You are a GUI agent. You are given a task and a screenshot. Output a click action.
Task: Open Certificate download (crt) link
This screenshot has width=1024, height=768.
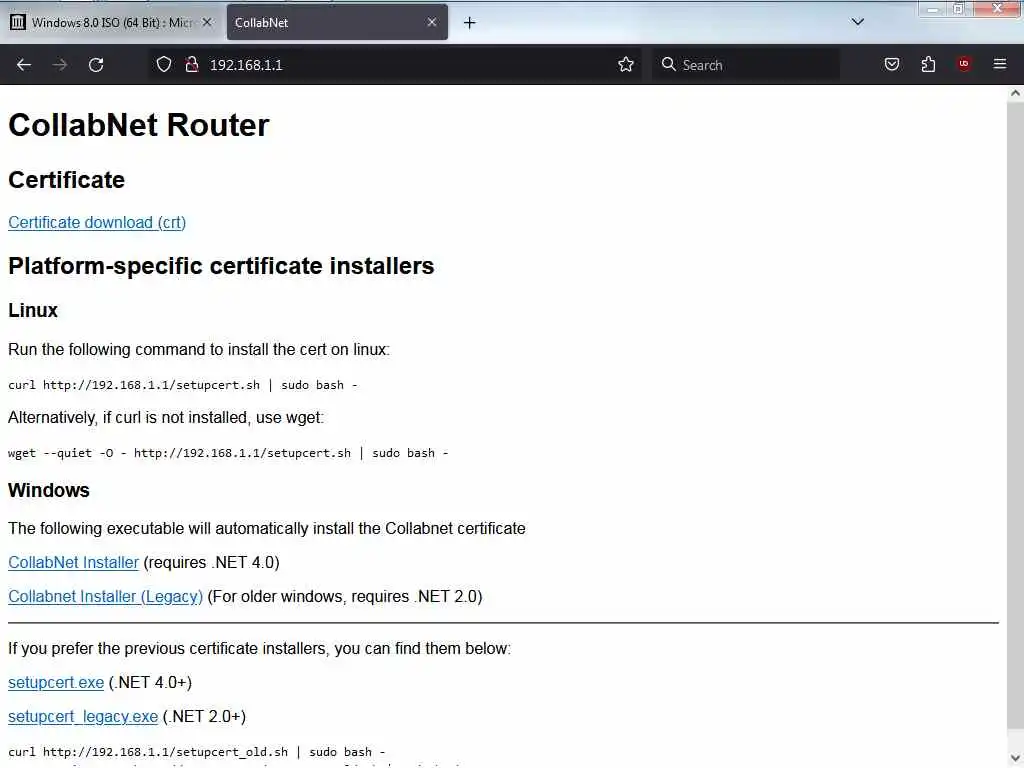point(97,223)
